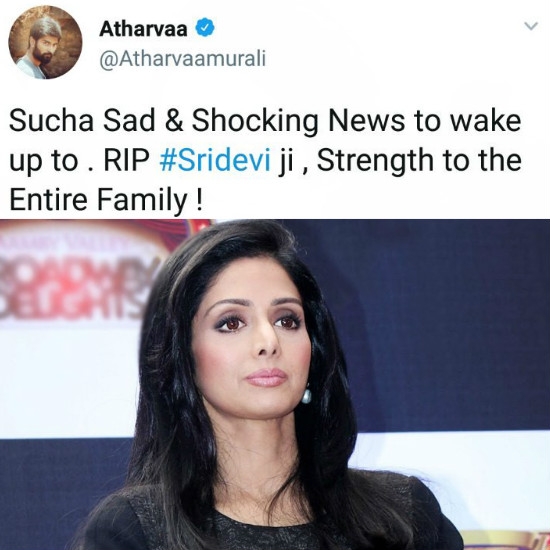
Task: Click the display name Atharvaa
Action: coord(143,29)
